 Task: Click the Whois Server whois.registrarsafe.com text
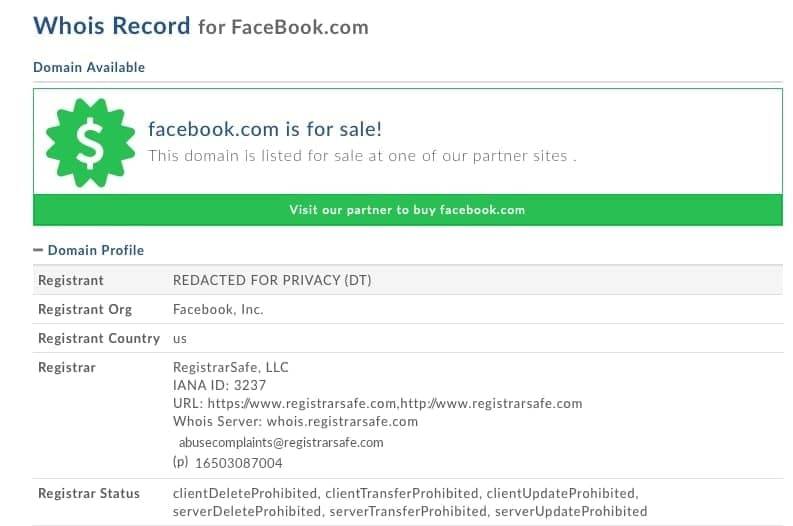click(295, 421)
